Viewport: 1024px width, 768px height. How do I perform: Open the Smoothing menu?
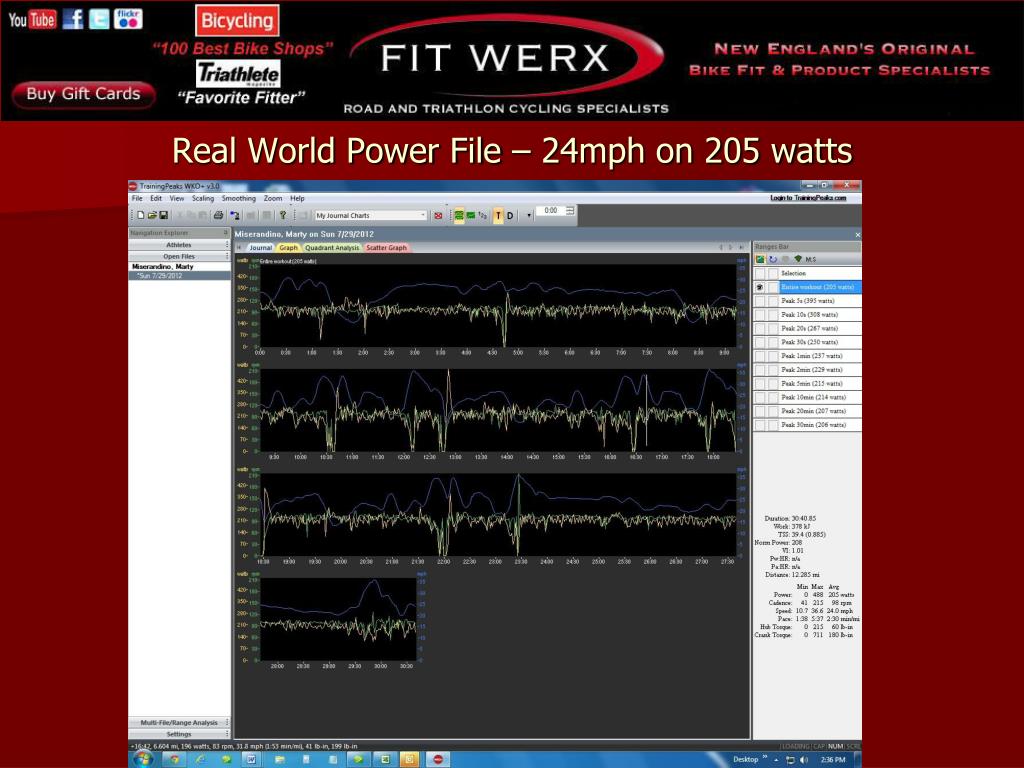(238, 199)
